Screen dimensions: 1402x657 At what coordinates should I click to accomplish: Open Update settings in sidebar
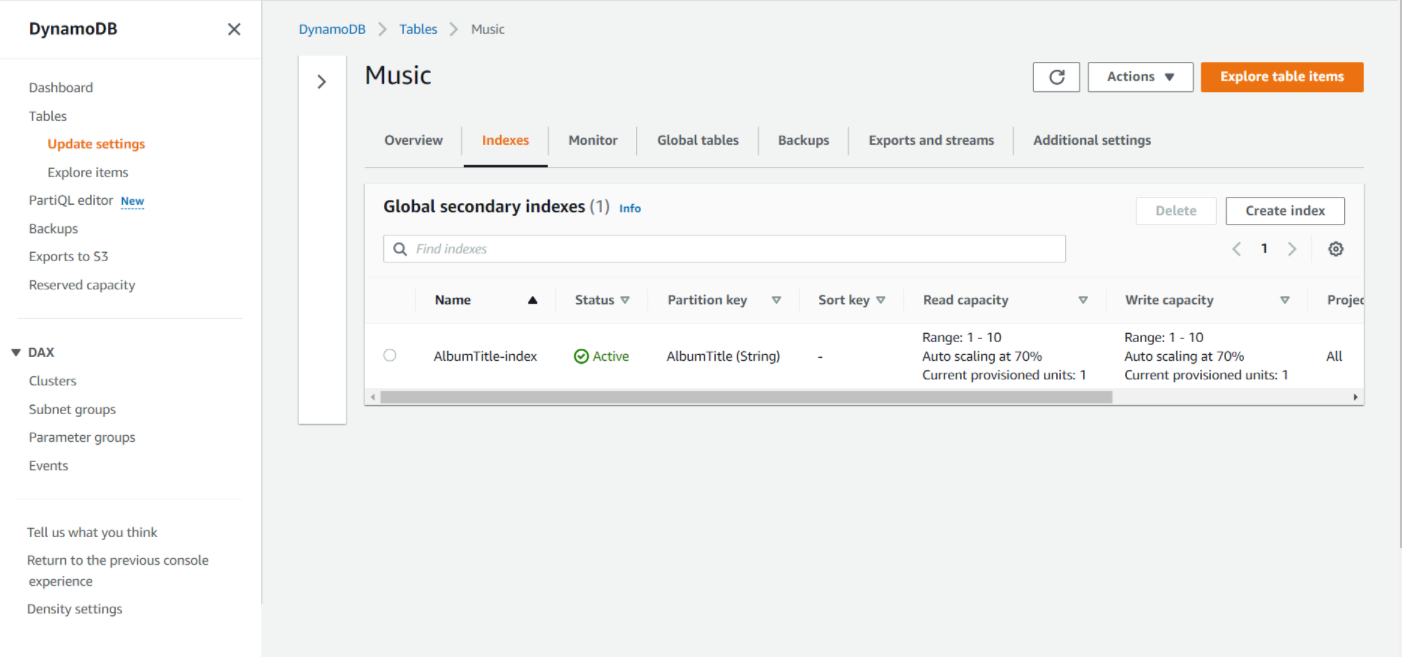[96, 144]
